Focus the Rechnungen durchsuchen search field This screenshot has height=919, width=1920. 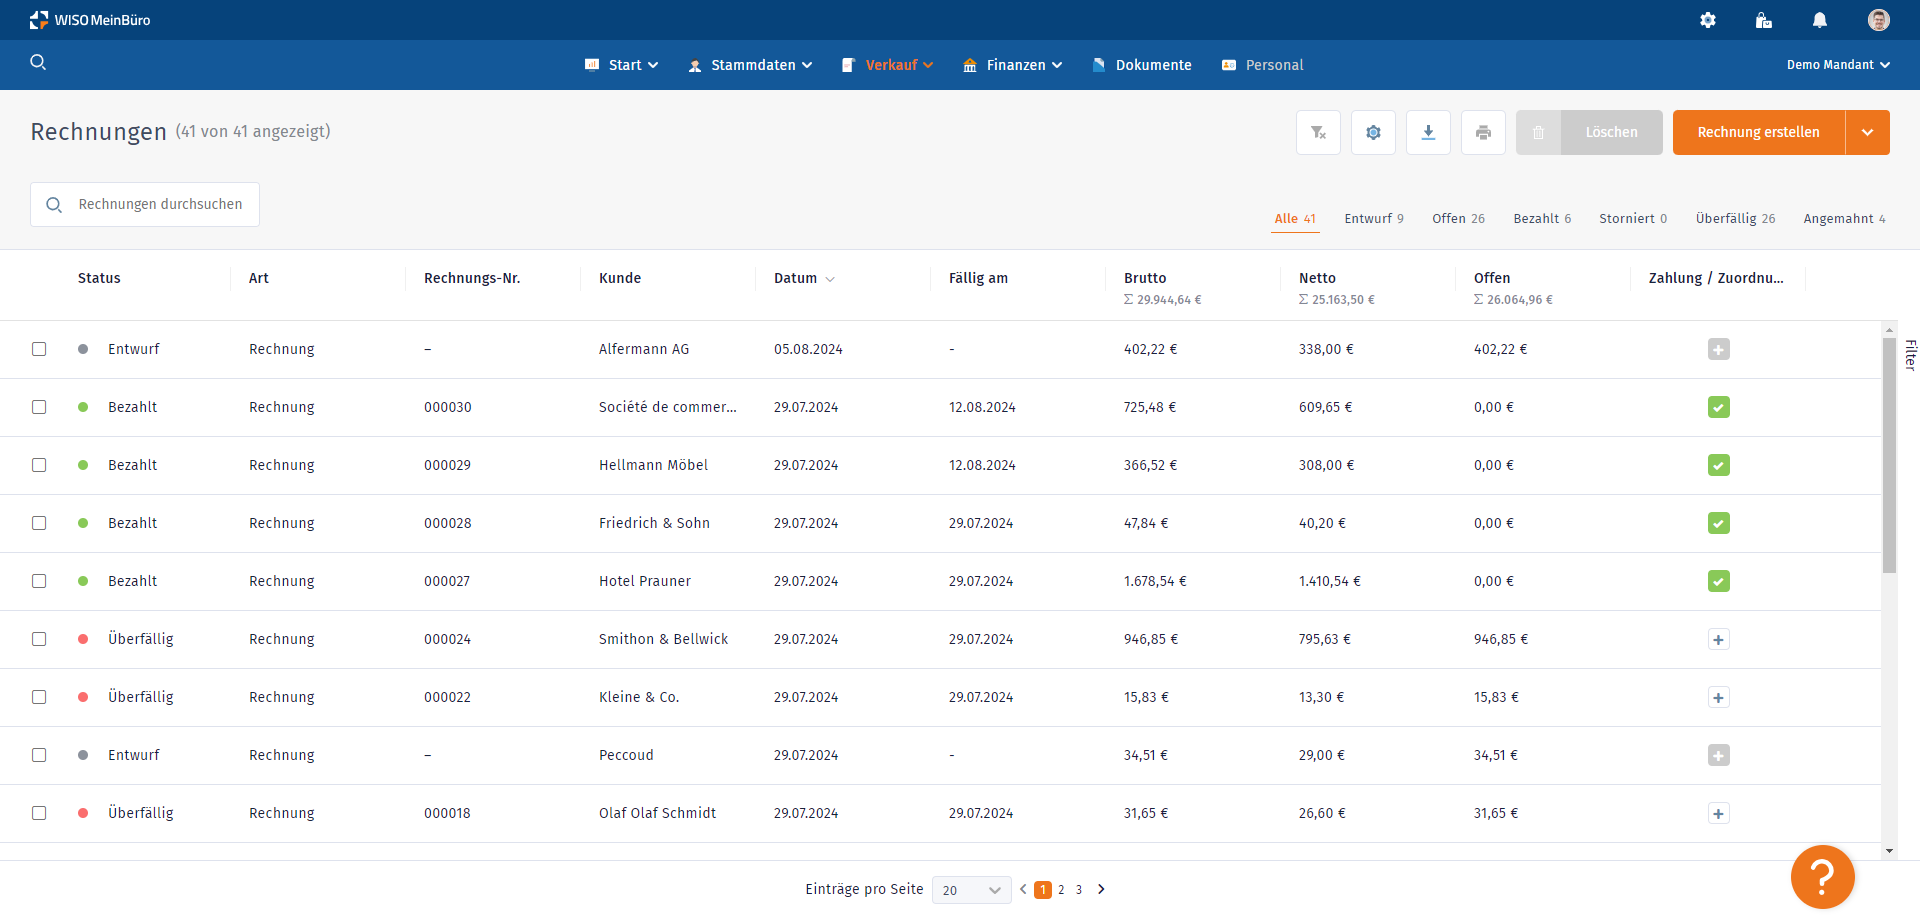(x=145, y=204)
